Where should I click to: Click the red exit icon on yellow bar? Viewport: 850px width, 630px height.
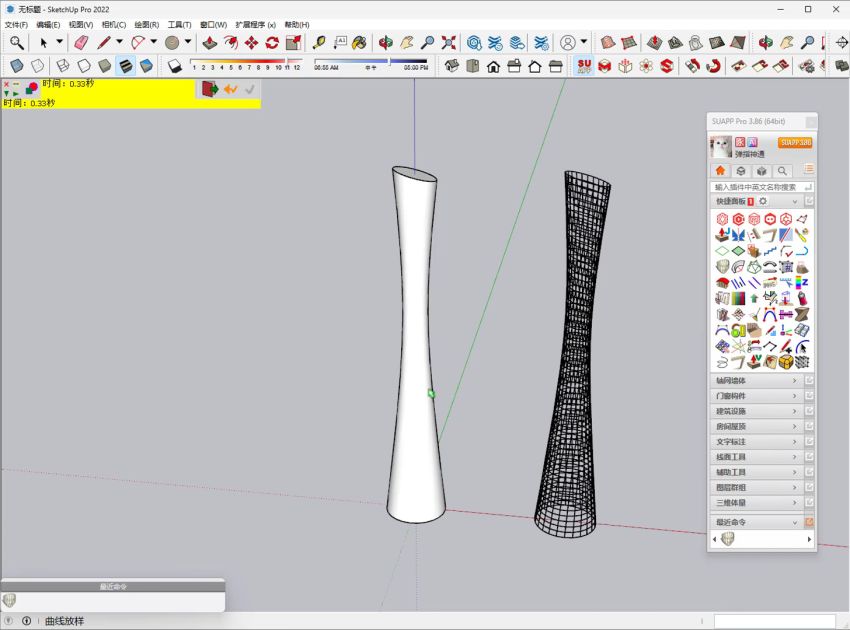[x=210, y=89]
